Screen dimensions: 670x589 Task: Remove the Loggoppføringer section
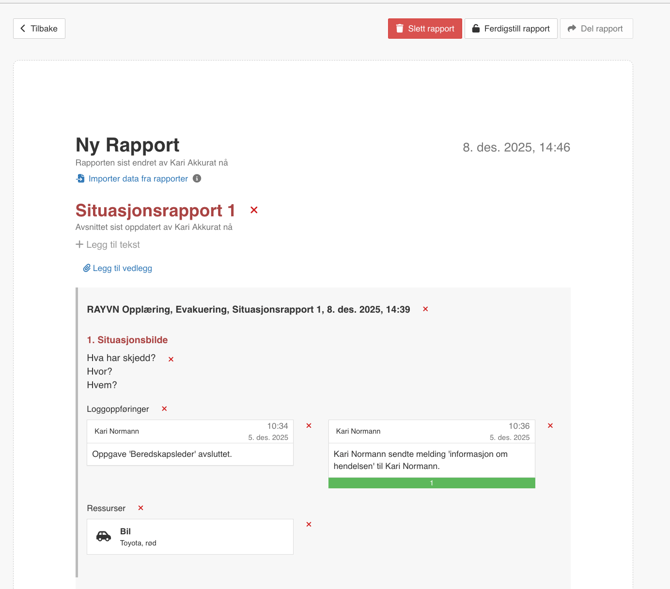coord(164,409)
